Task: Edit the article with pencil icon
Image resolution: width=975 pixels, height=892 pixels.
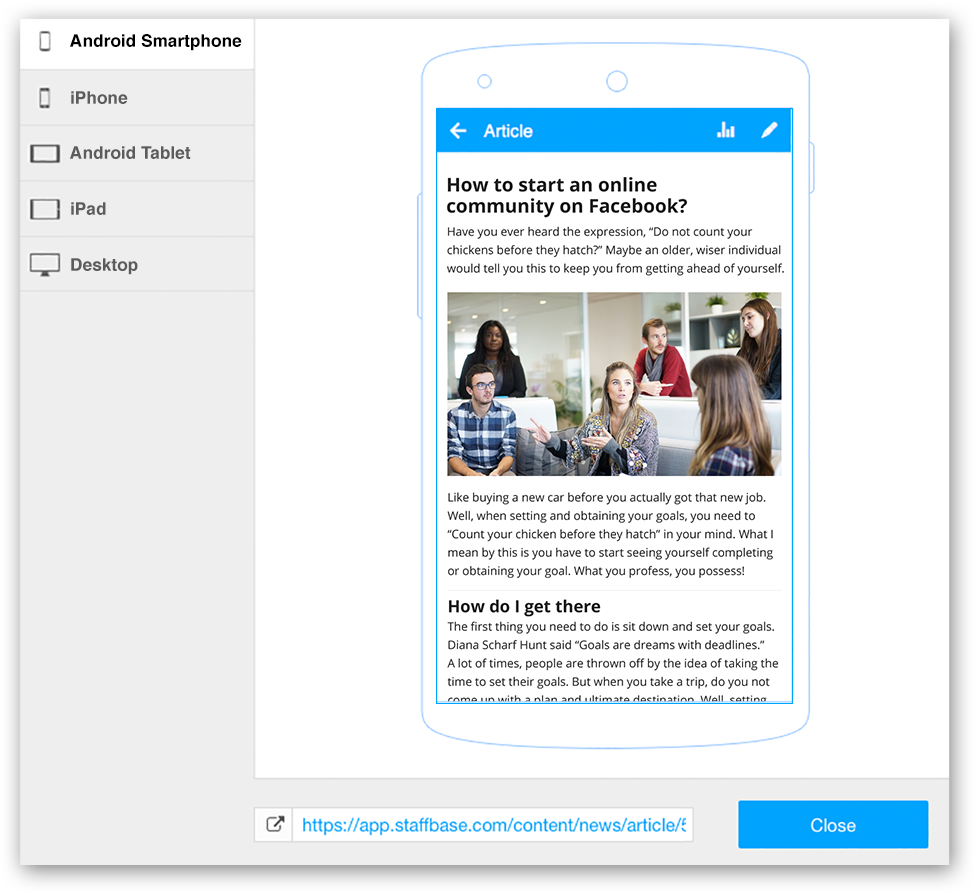Action: 769,130
